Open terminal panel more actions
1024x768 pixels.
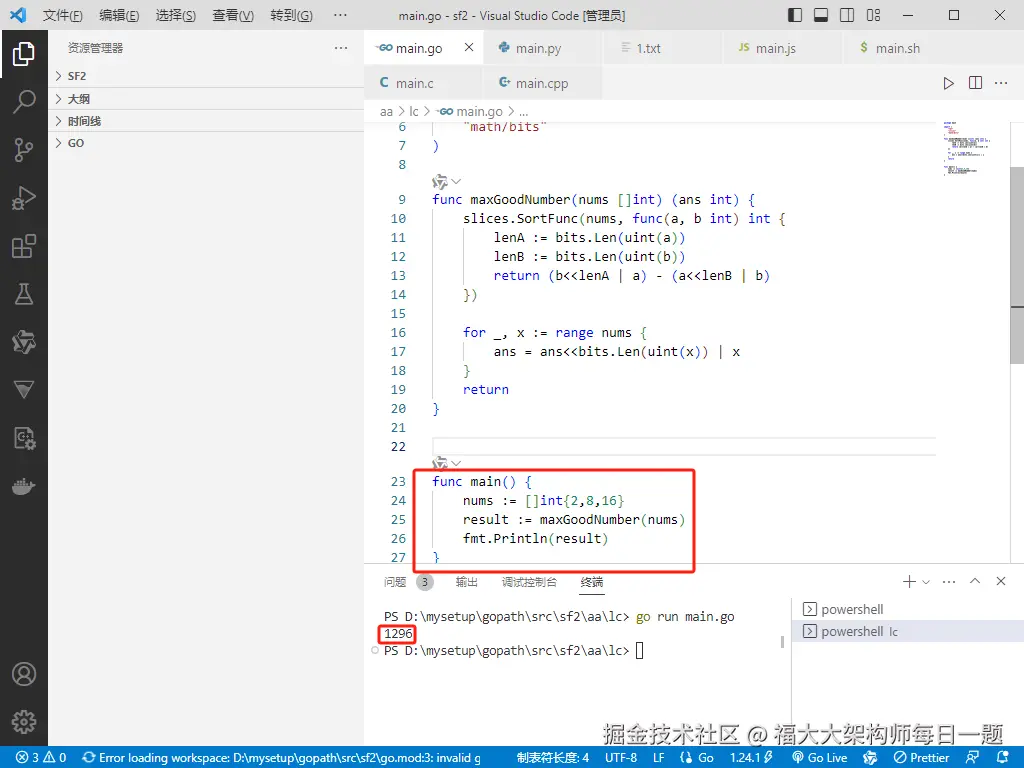tap(949, 581)
